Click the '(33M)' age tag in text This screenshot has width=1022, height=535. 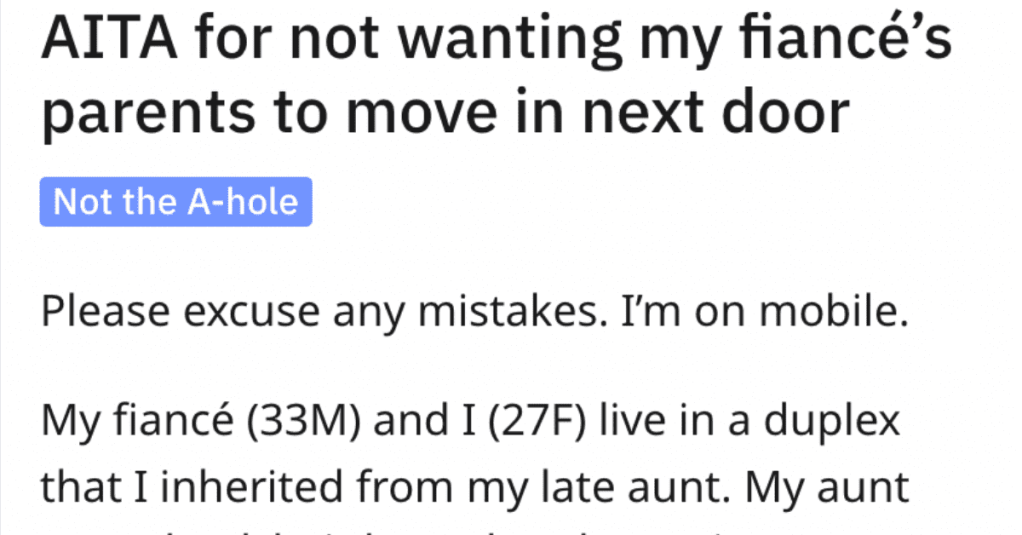pos(304,420)
